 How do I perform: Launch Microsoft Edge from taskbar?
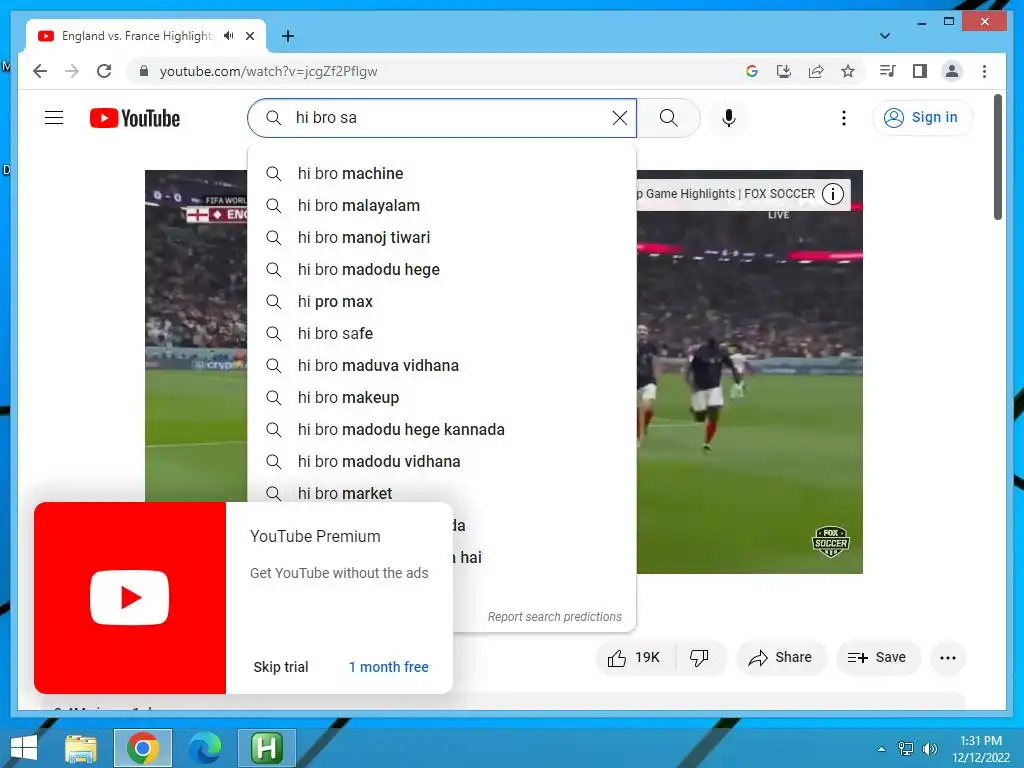tap(204, 748)
